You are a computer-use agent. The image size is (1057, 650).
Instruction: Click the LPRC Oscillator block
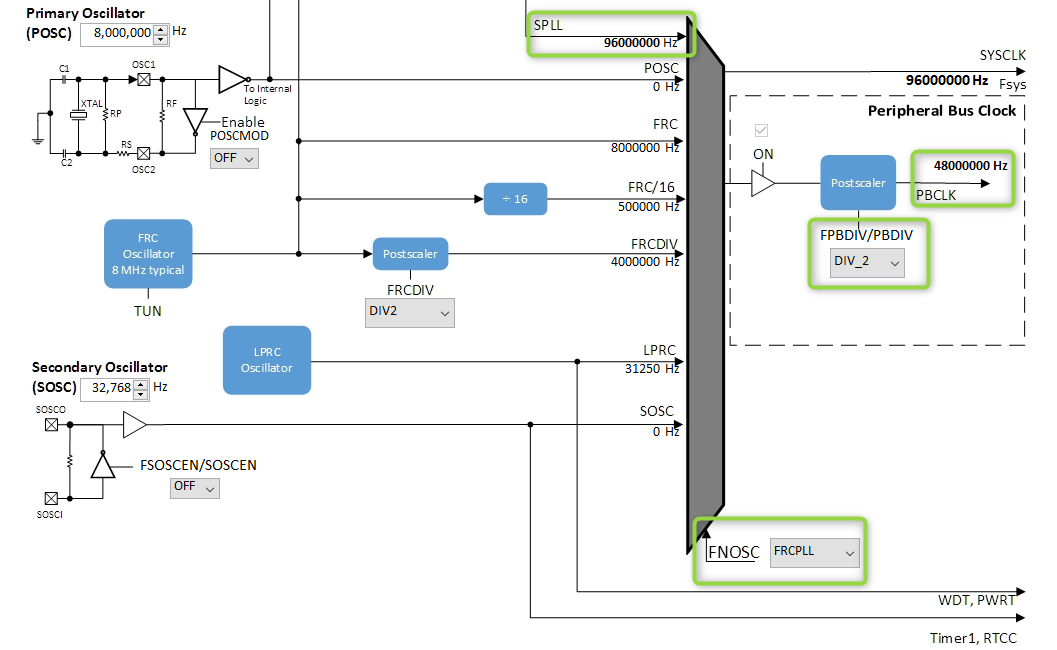267,360
